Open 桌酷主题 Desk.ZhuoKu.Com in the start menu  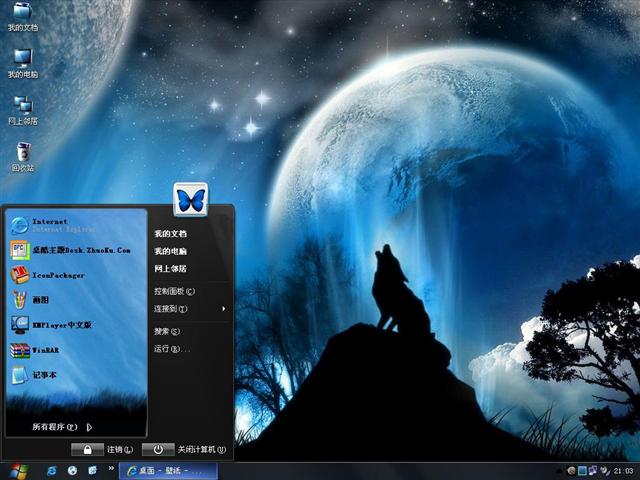coord(77,250)
